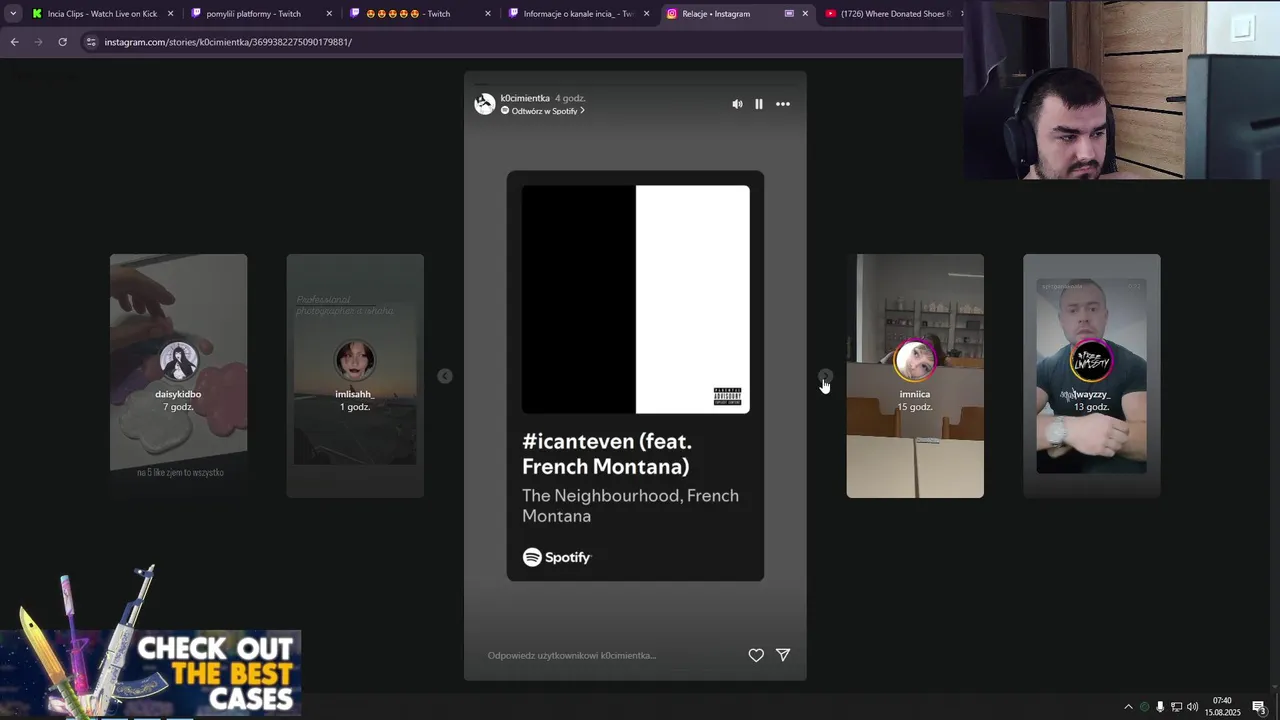1280x720 pixels.
Task: Go to the next story arrow
Action: click(x=825, y=376)
